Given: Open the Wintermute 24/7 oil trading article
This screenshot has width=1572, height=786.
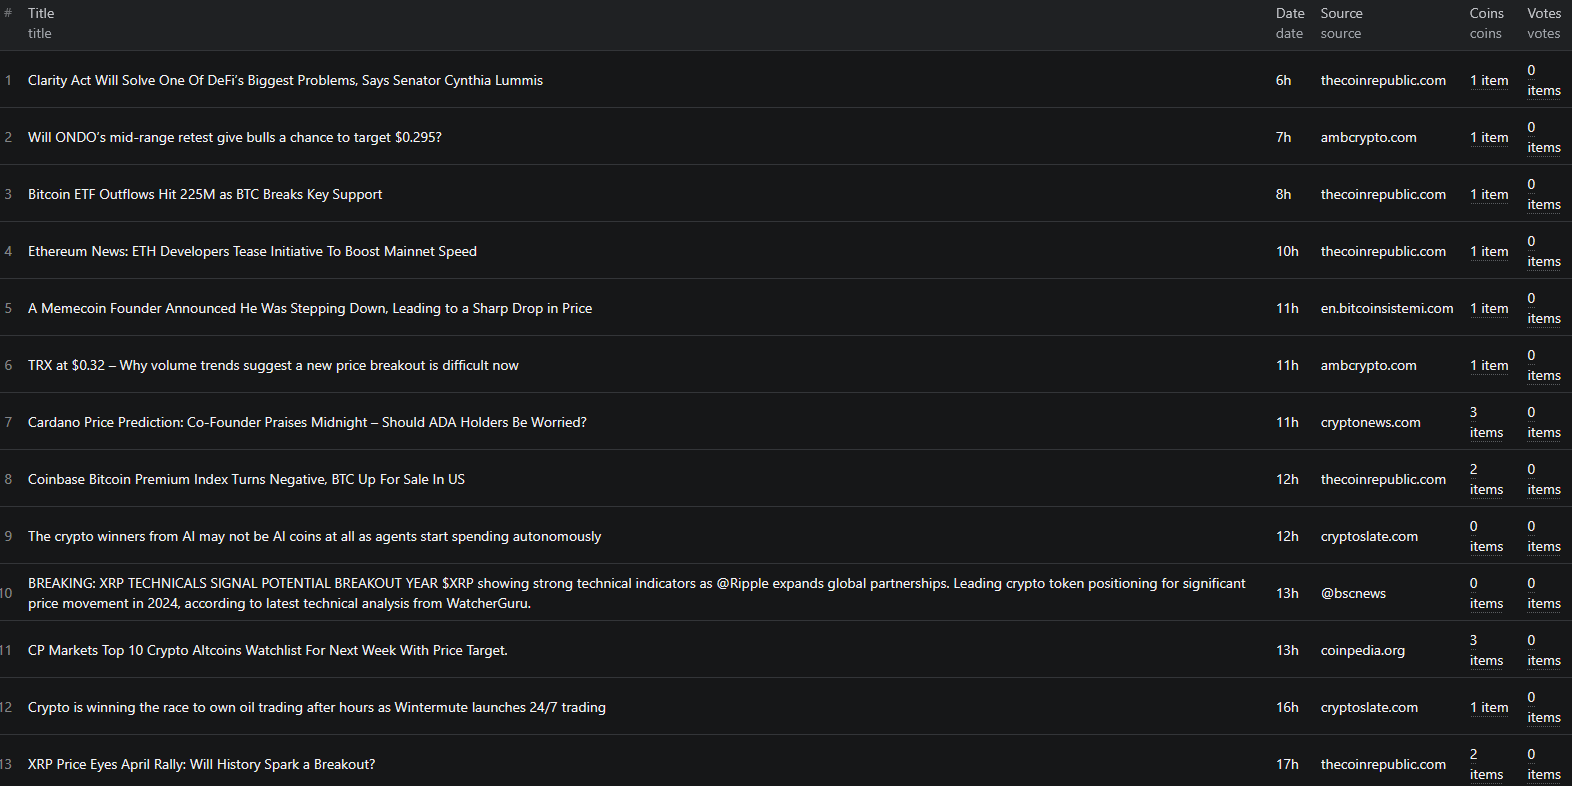Looking at the screenshot, I should 316,707.
